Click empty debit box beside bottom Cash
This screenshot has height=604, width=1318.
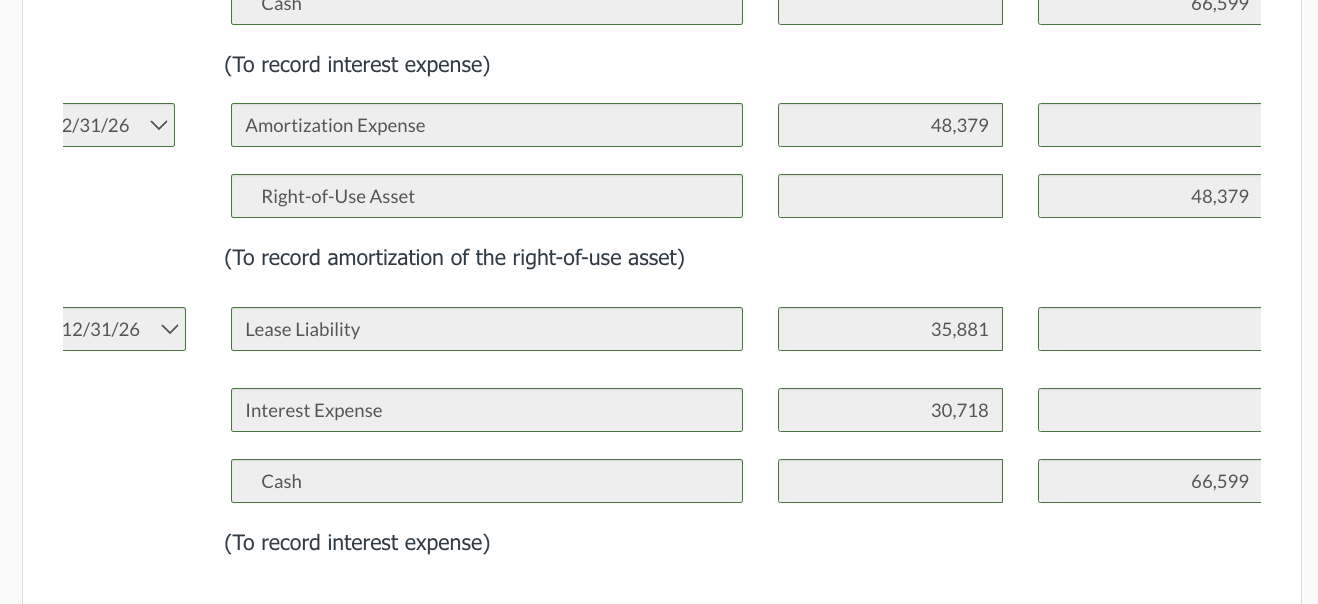coord(890,481)
